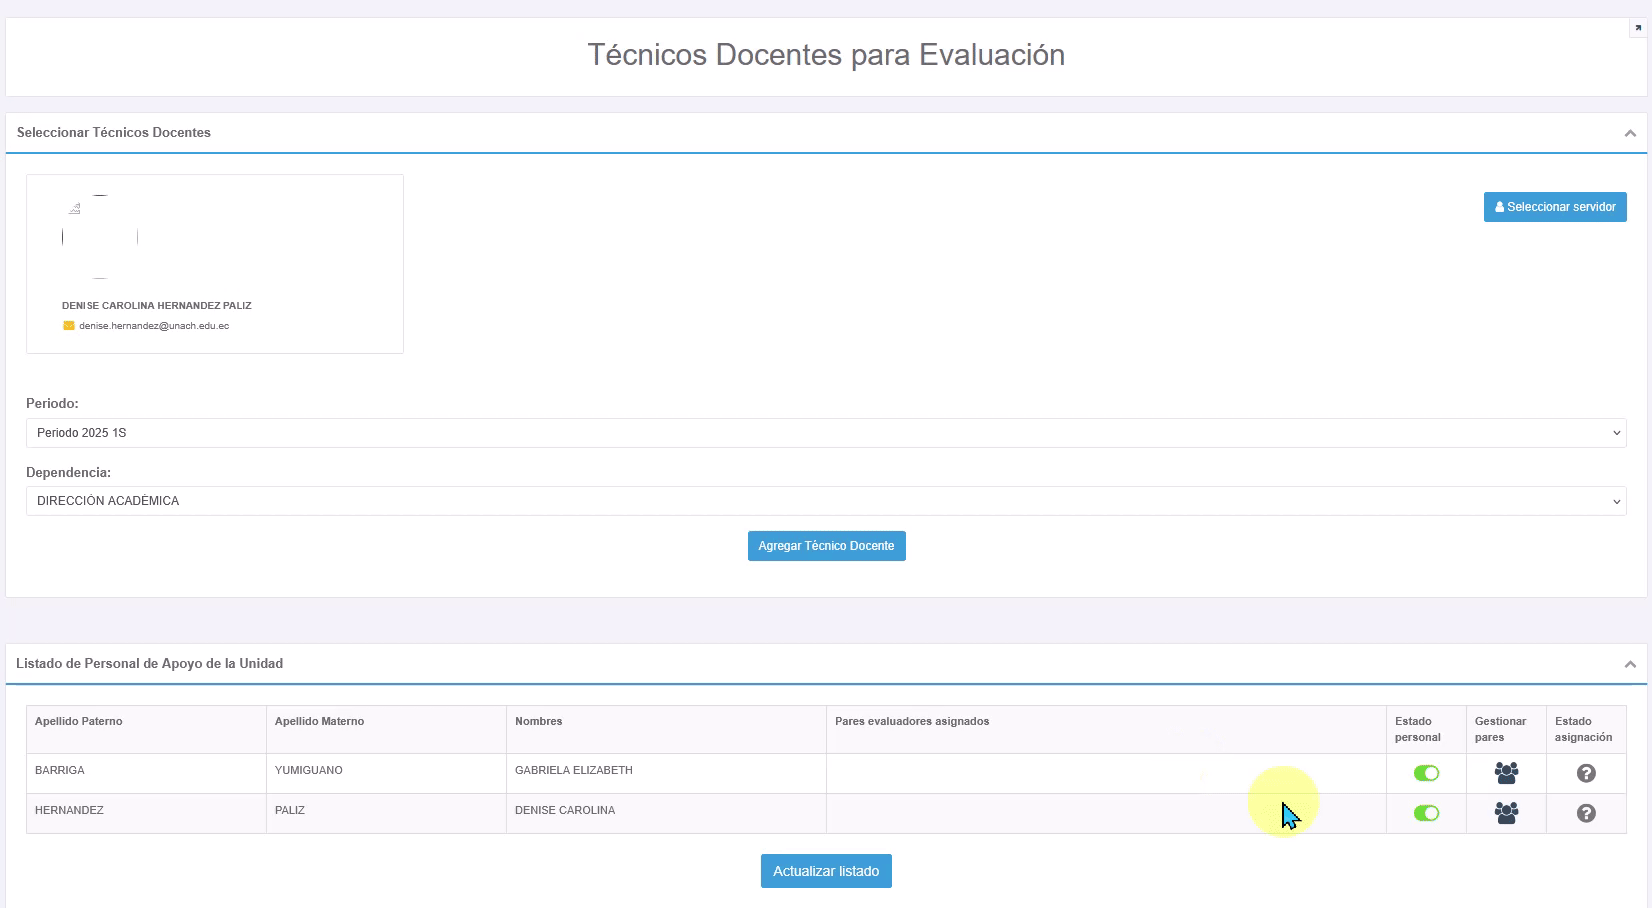Click the email envelope icon

coord(69,326)
